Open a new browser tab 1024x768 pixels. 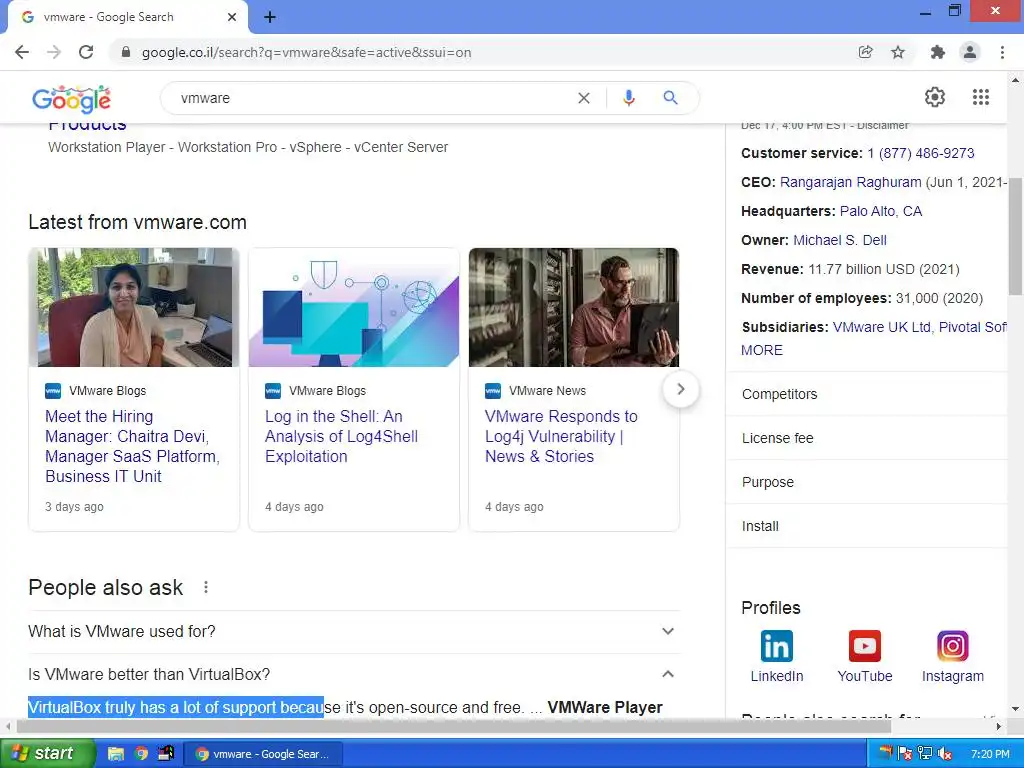(x=270, y=18)
